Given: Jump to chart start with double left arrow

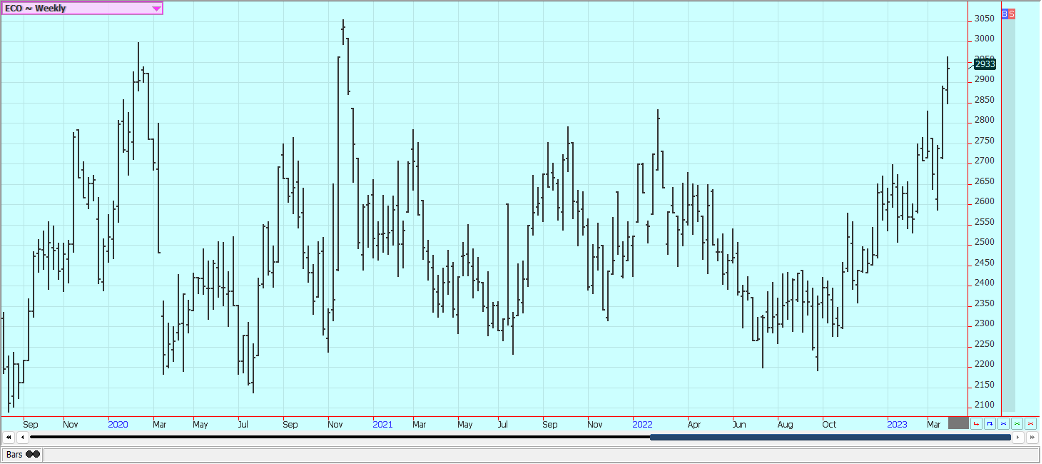Looking at the screenshot, I should [x=9, y=437].
